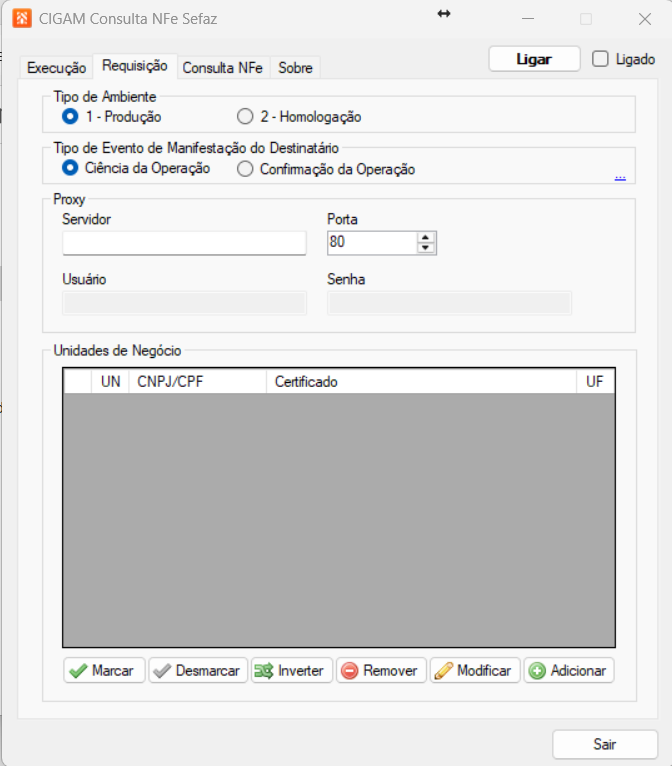Click the Marcar button
The height and width of the screenshot is (766, 672).
coord(104,670)
